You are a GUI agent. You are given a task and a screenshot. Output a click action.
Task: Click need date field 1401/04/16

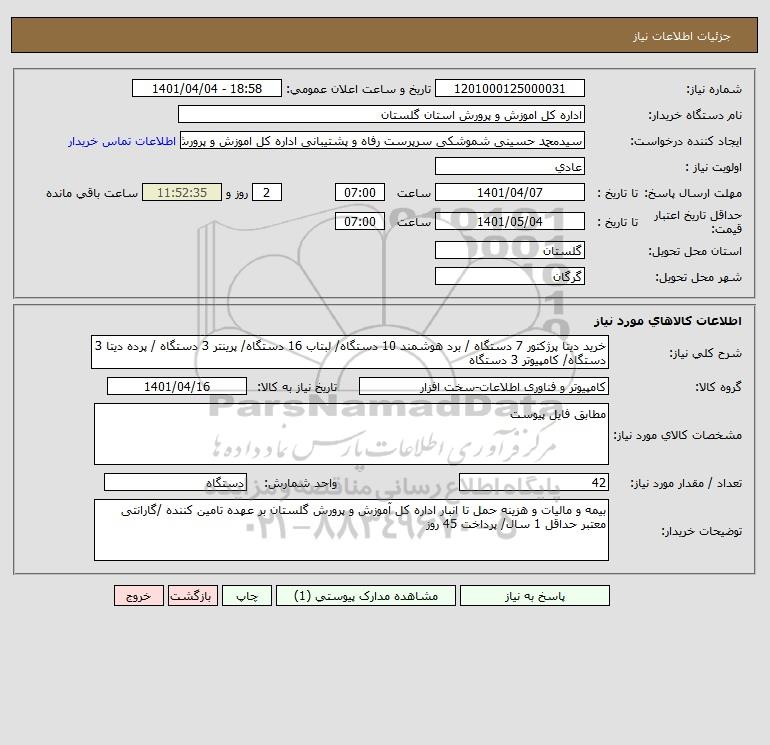pyautogui.click(x=177, y=386)
